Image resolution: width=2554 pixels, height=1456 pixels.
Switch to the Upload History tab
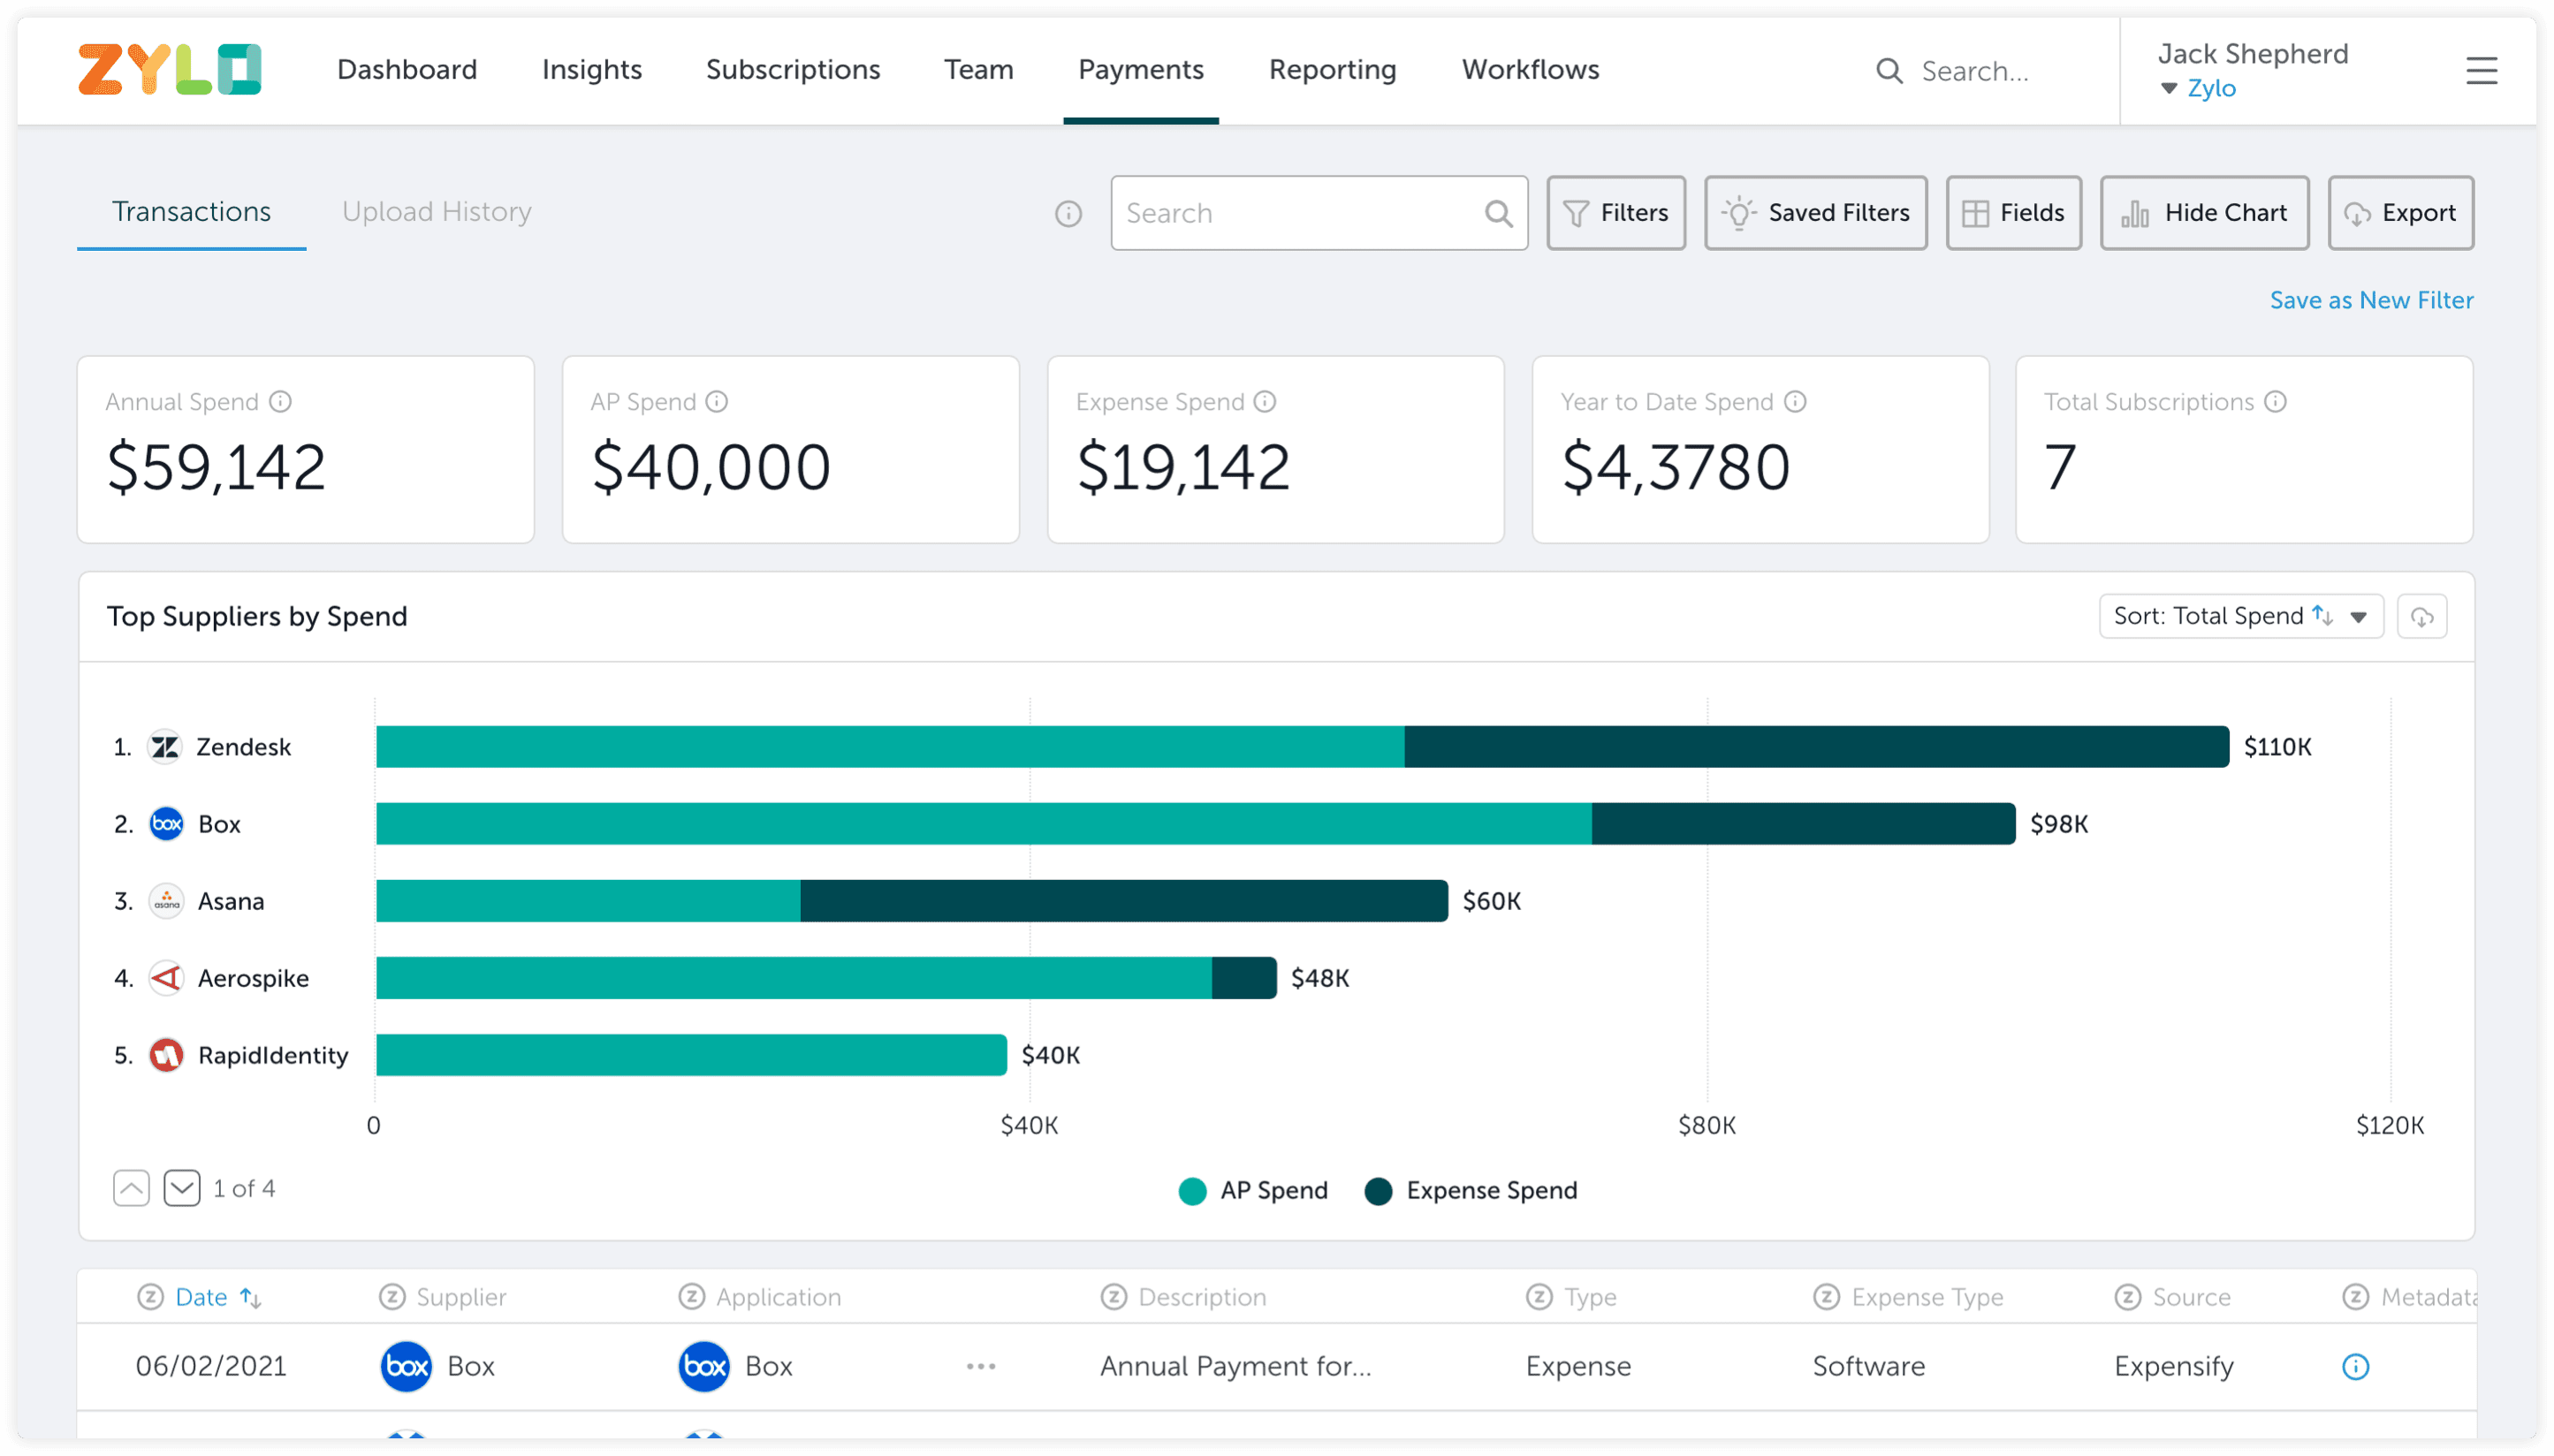pyautogui.click(x=436, y=212)
